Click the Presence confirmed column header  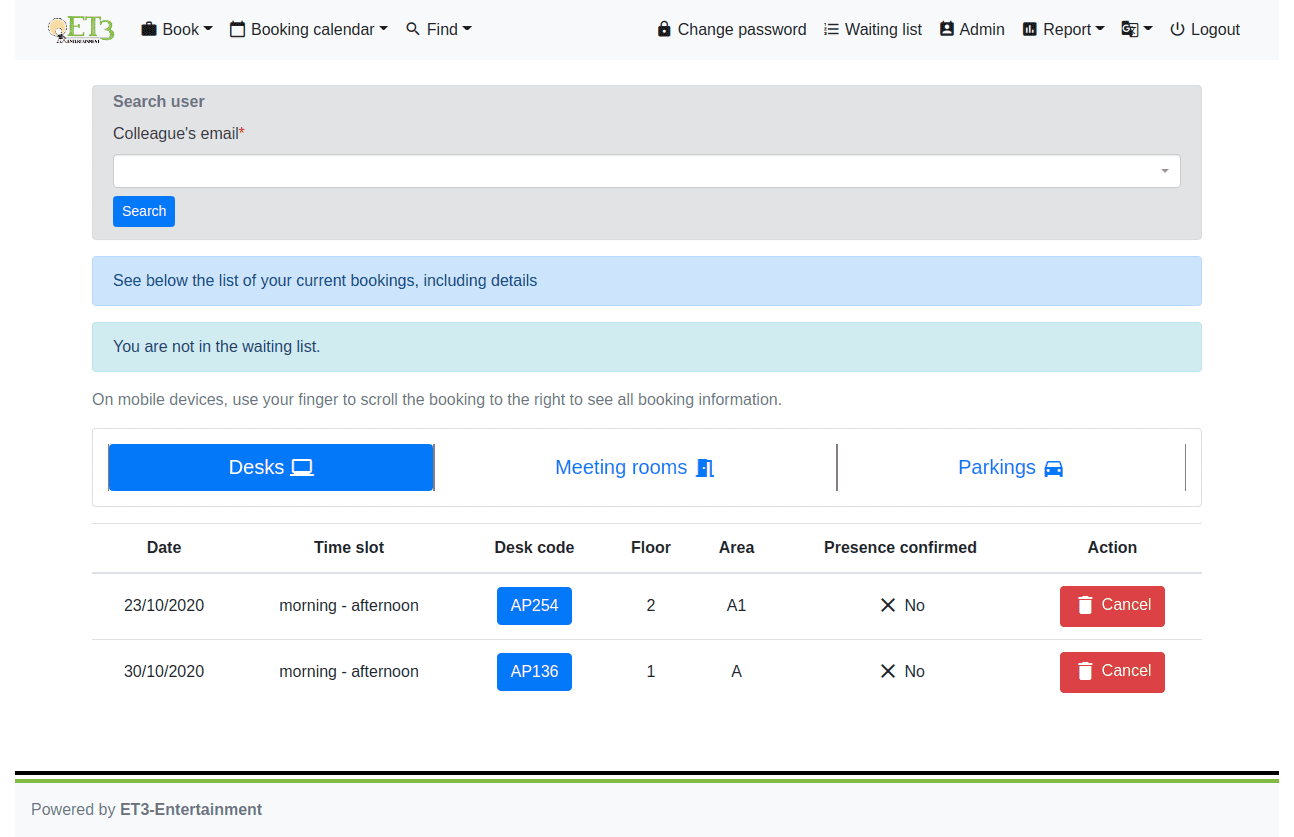(900, 548)
